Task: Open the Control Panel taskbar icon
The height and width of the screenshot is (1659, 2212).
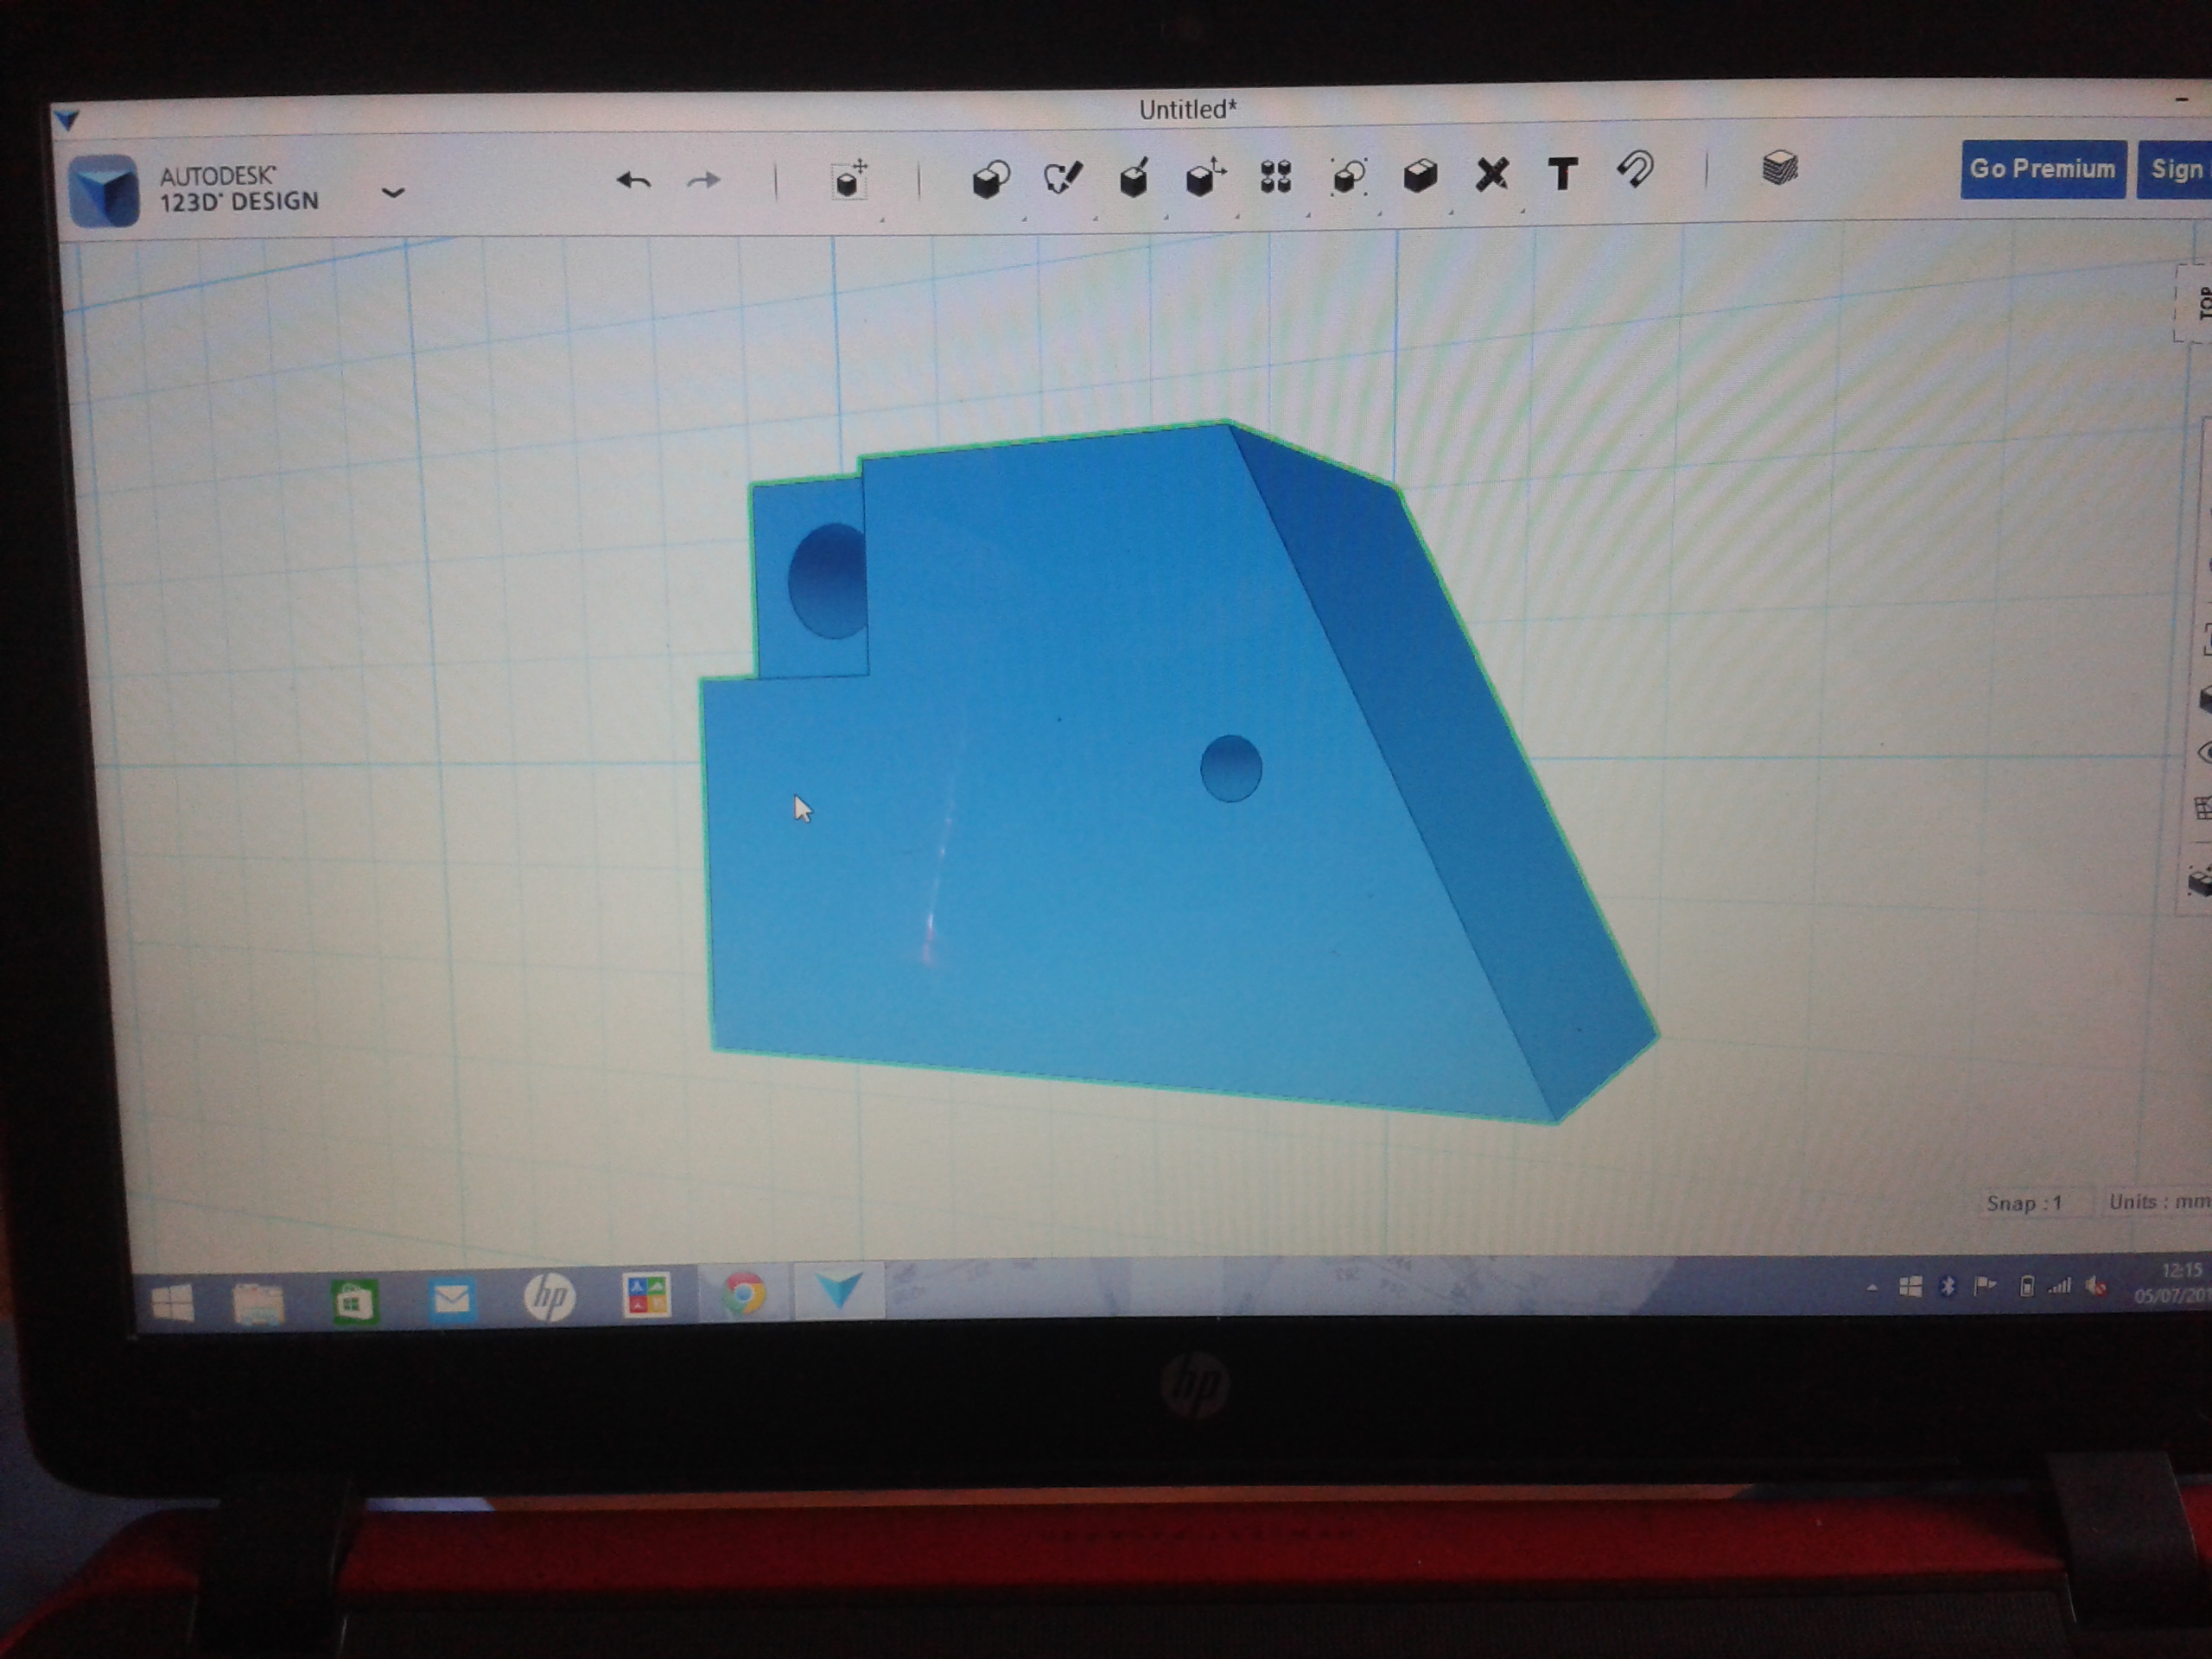Action: pos(646,1295)
